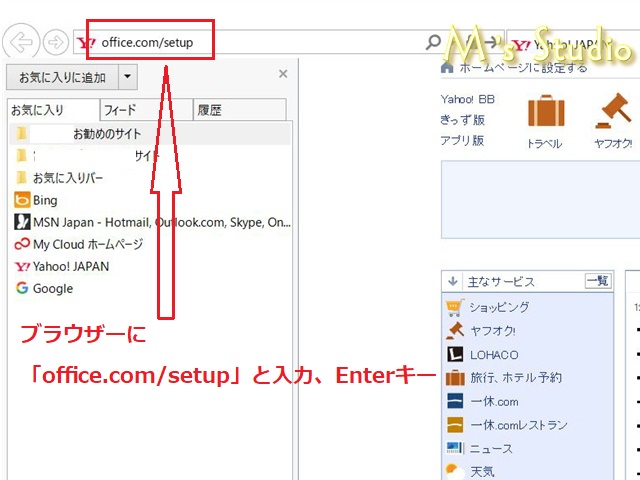The height and width of the screenshot is (480, 640).
Task: Click the ホームページに設定する home icon
Action: 447,67
